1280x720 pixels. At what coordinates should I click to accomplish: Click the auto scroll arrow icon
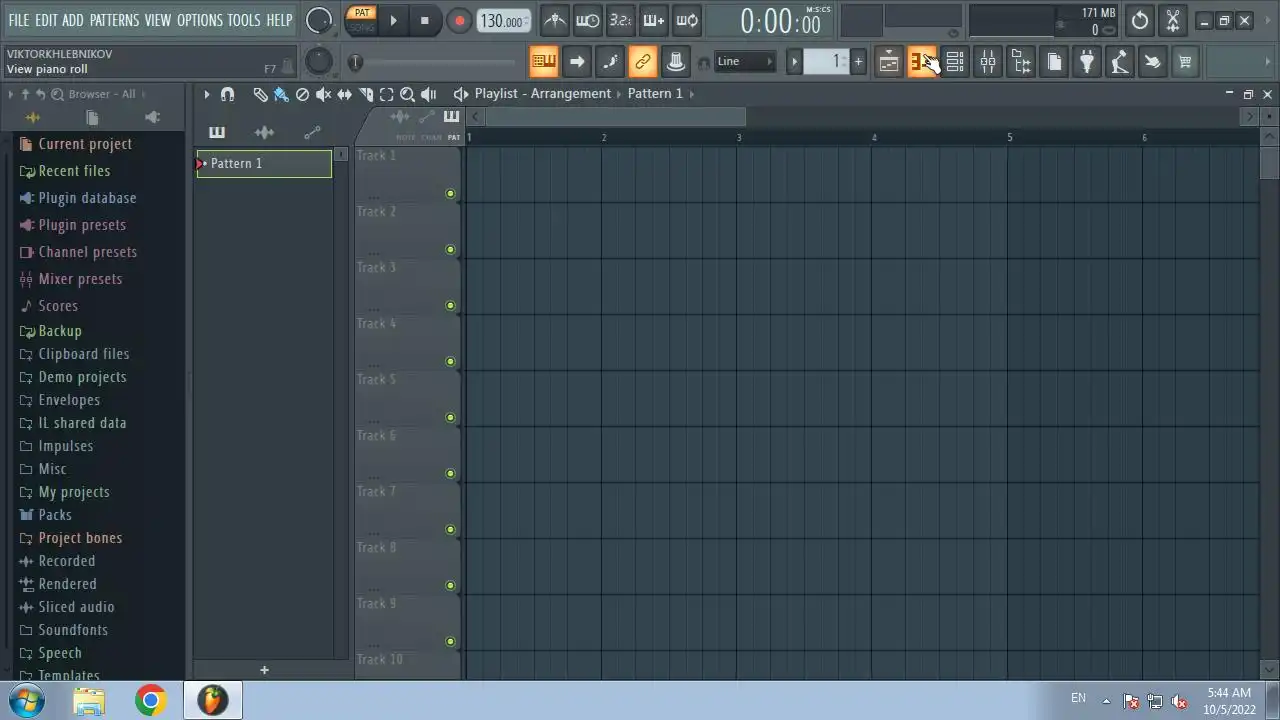click(577, 62)
